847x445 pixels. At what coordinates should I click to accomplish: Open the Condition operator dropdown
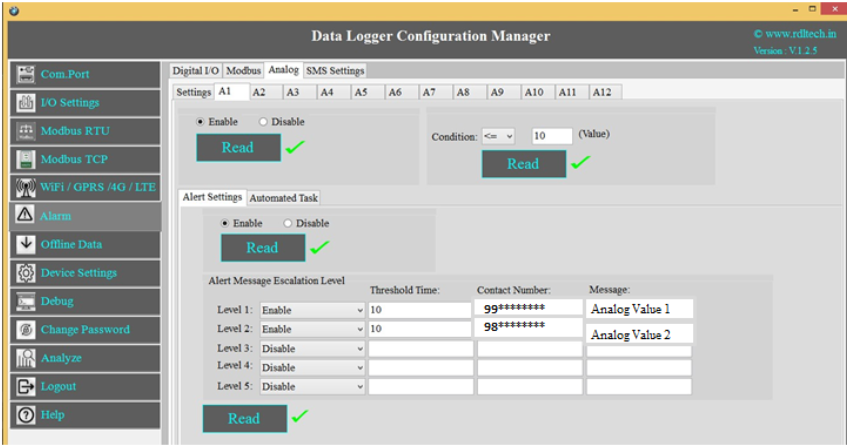point(498,136)
